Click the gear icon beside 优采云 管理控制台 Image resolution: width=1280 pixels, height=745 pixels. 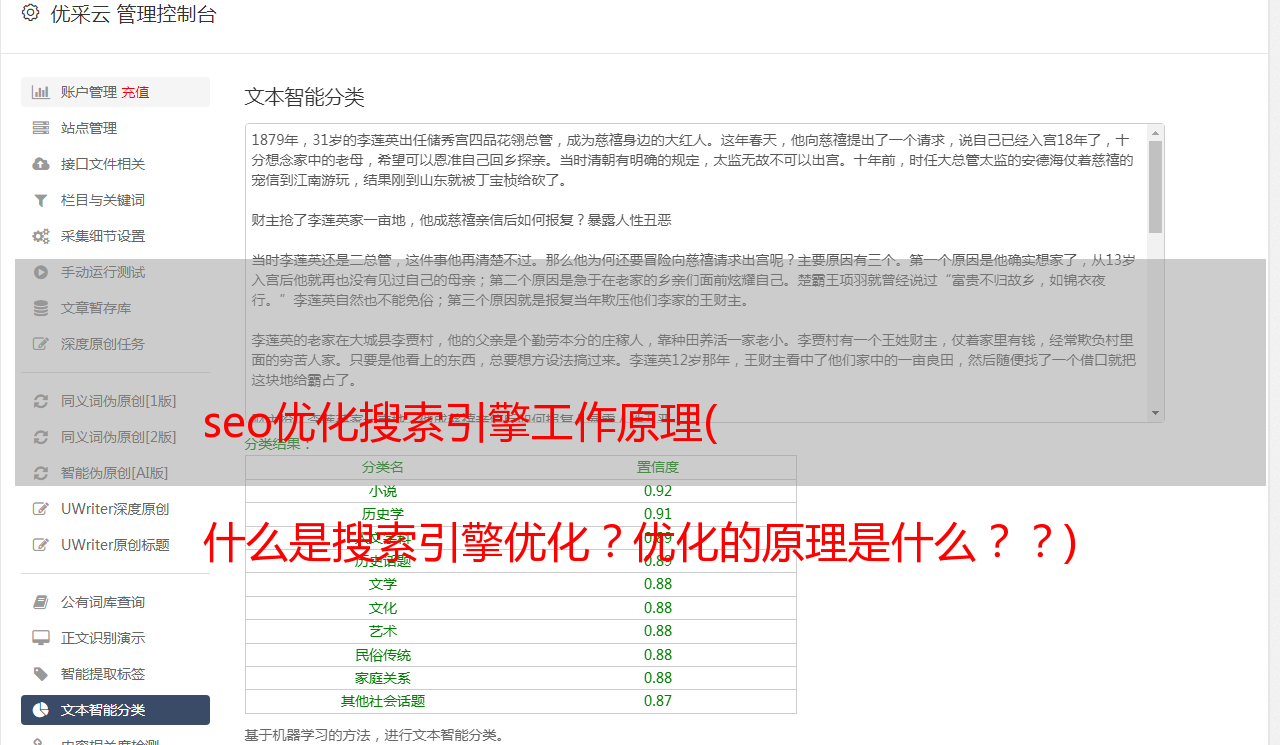click(30, 13)
